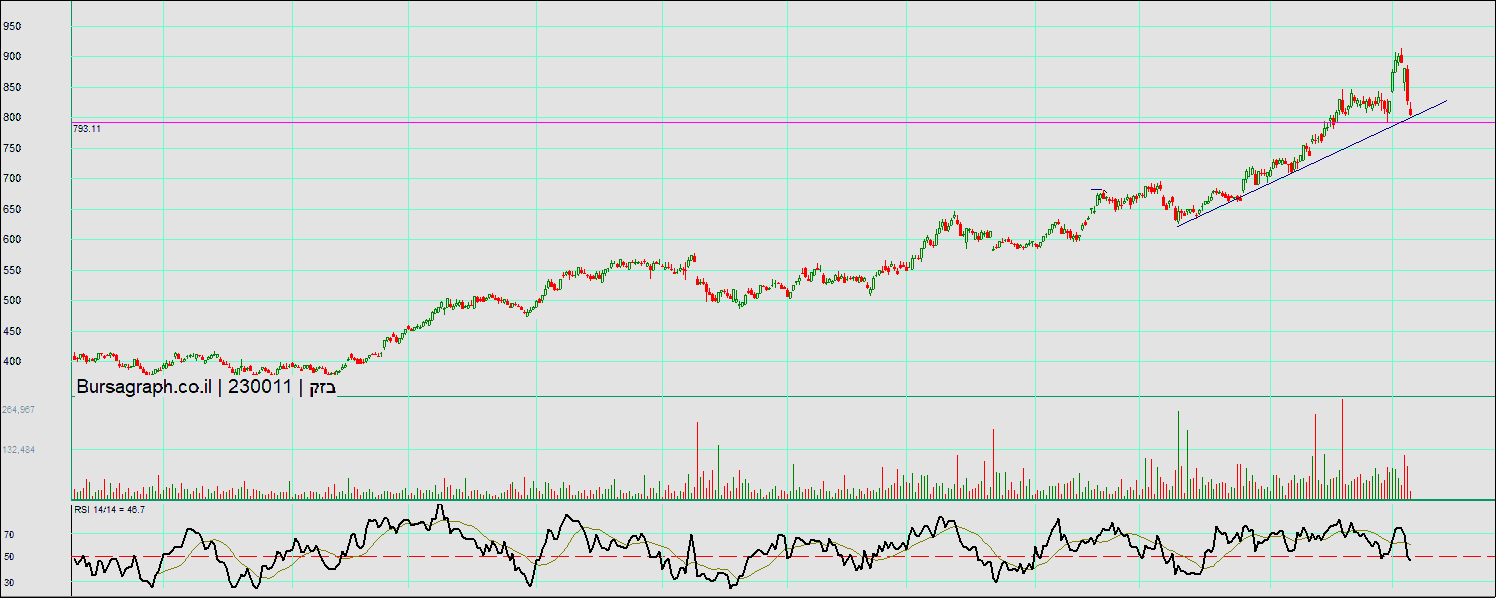The width and height of the screenshot is (1496, 598).
Task: Click the 750 price axis label
Action: click(12, 149)
